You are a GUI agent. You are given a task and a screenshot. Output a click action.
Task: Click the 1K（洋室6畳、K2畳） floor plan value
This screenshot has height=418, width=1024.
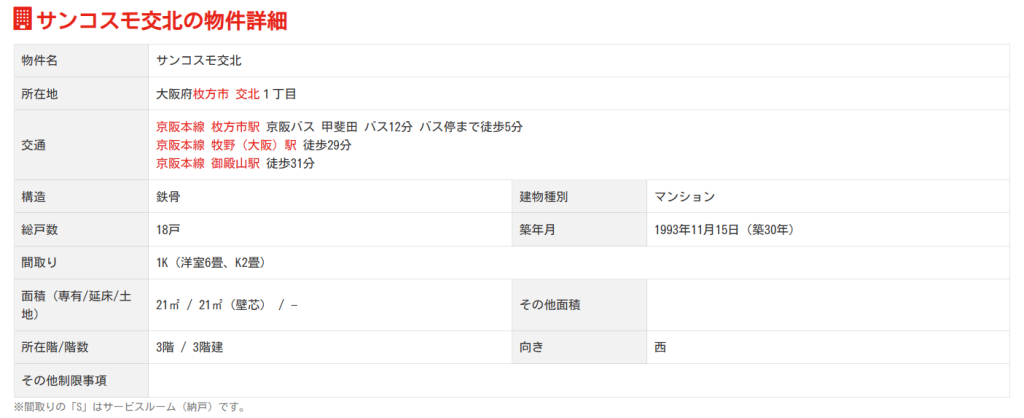click(210, 262)
